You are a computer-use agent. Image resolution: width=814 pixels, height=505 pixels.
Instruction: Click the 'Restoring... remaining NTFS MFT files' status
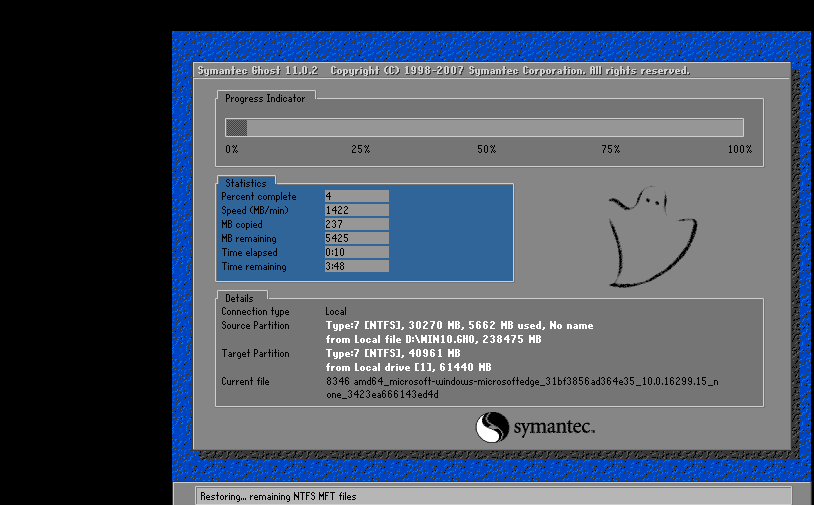coord(278,497)
